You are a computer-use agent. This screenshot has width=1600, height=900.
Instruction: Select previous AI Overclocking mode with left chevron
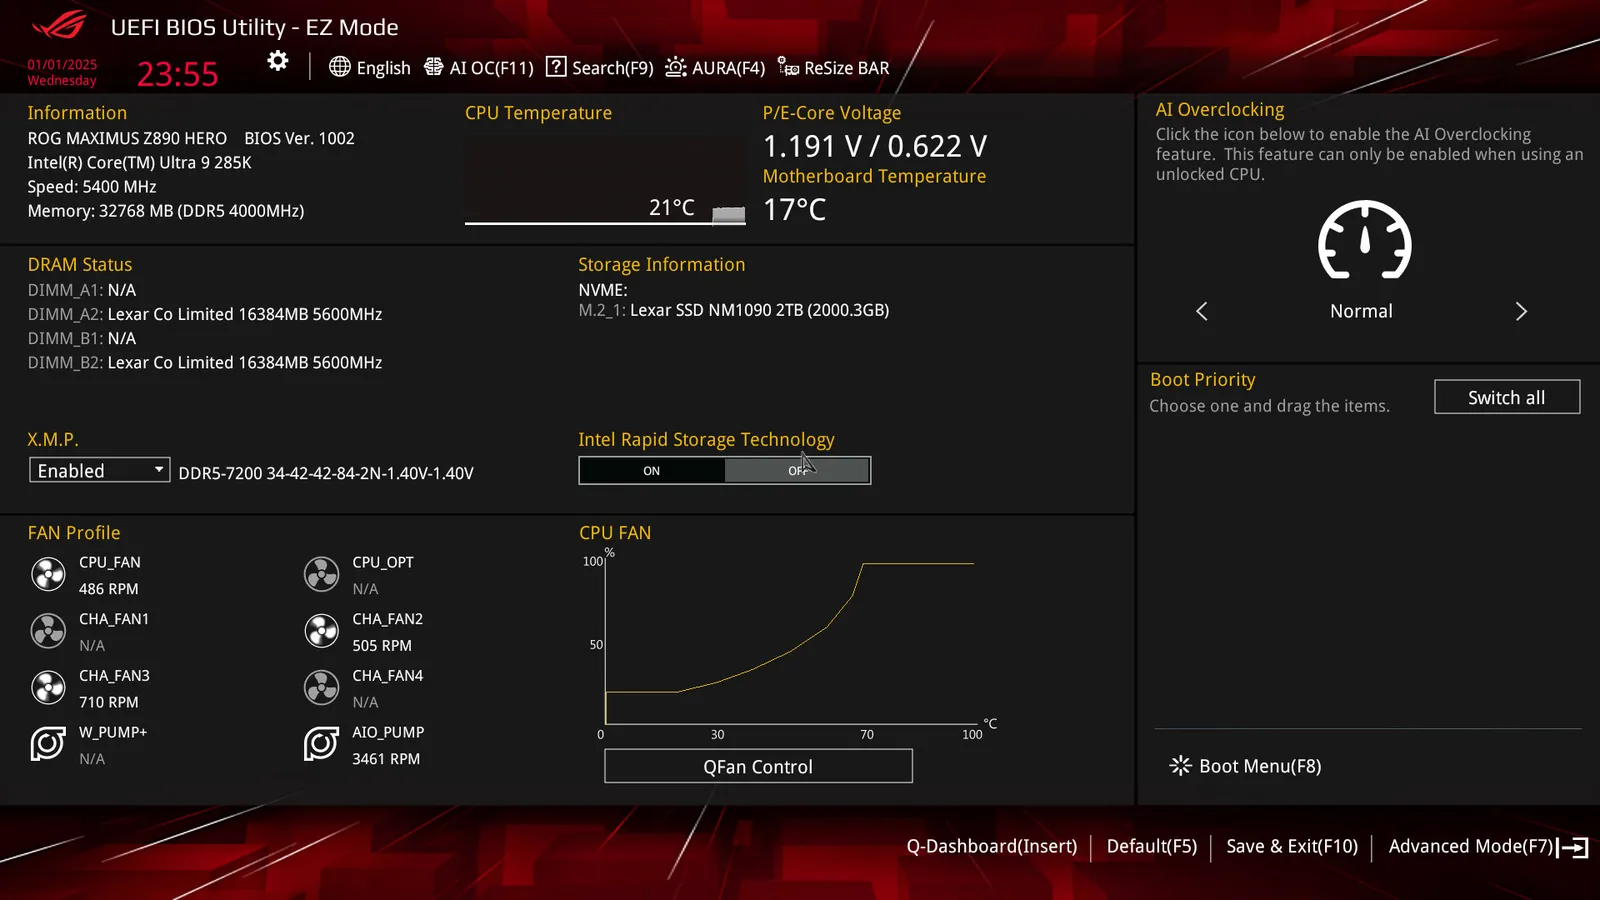1202,311
